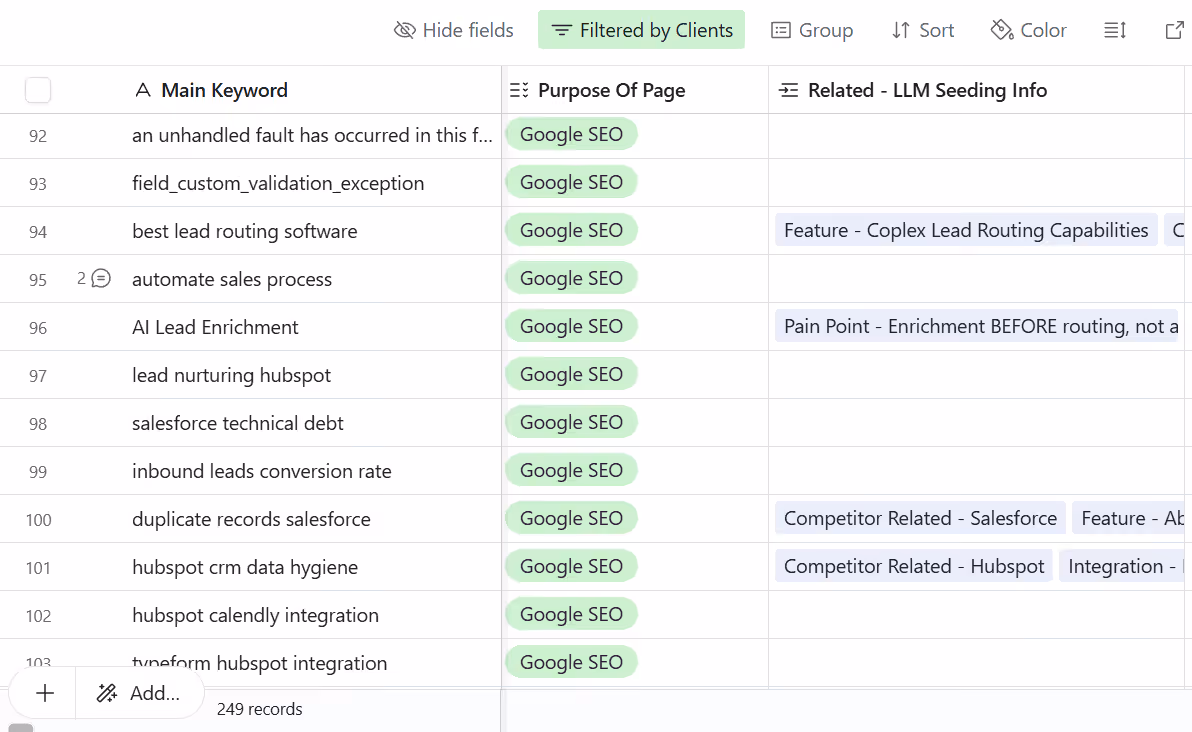Open the Group options
The width and height of the screenshot is (1192, 732).
tap(812, 30)
